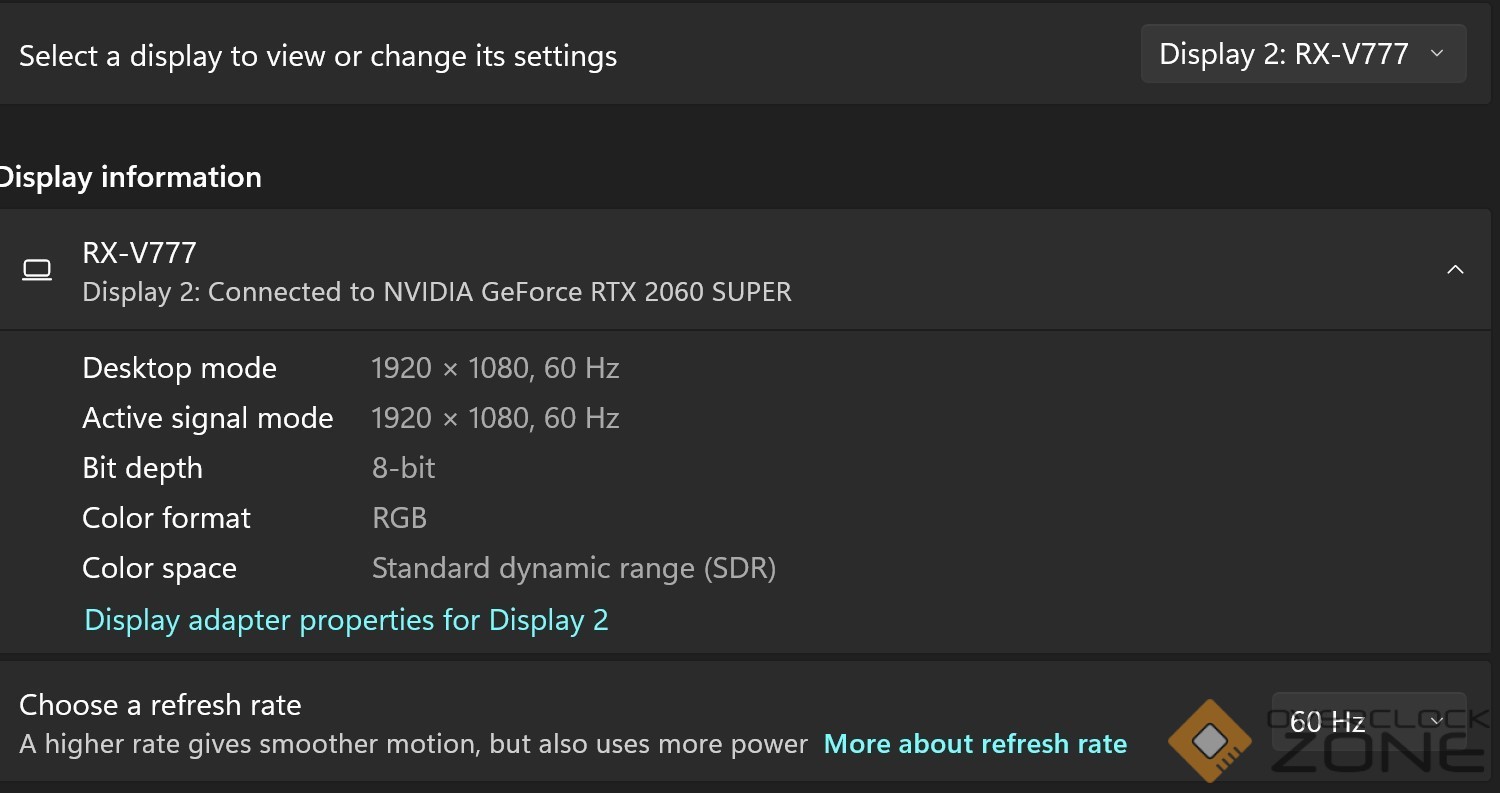Screen dimensions: 1500x793
Task: Click the chevron in the display selector dropdown
Action: coord(1437,54)
